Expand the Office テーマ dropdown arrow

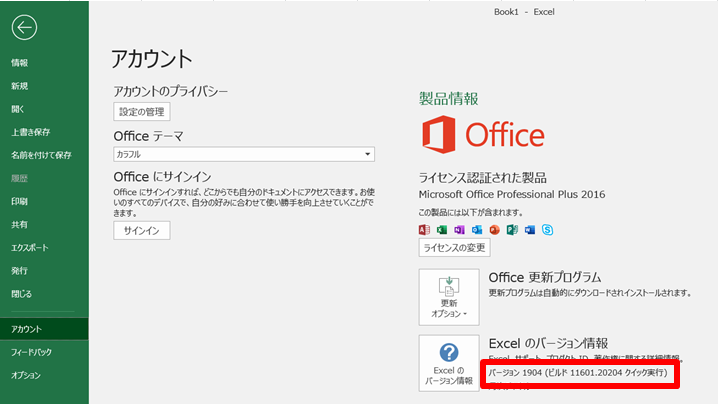(x=367, y=154)
